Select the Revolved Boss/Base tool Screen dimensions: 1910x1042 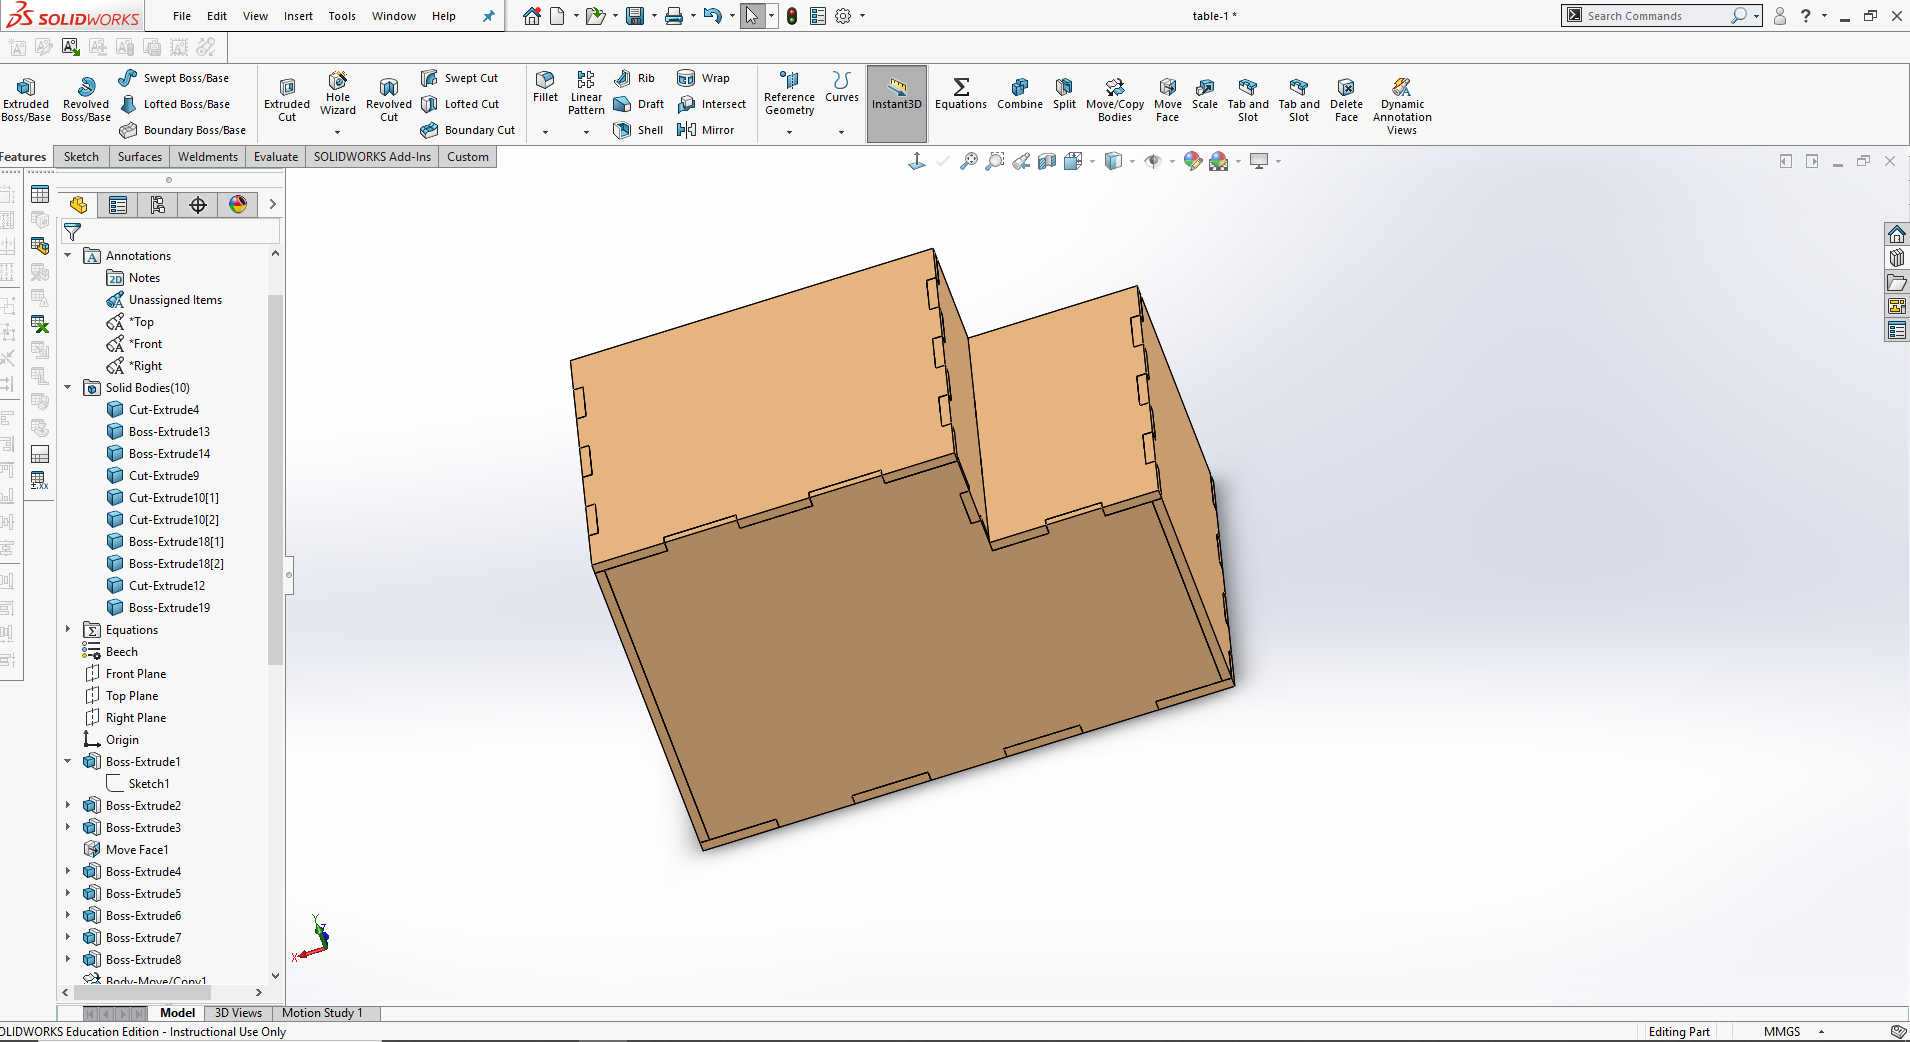point(86,99)
